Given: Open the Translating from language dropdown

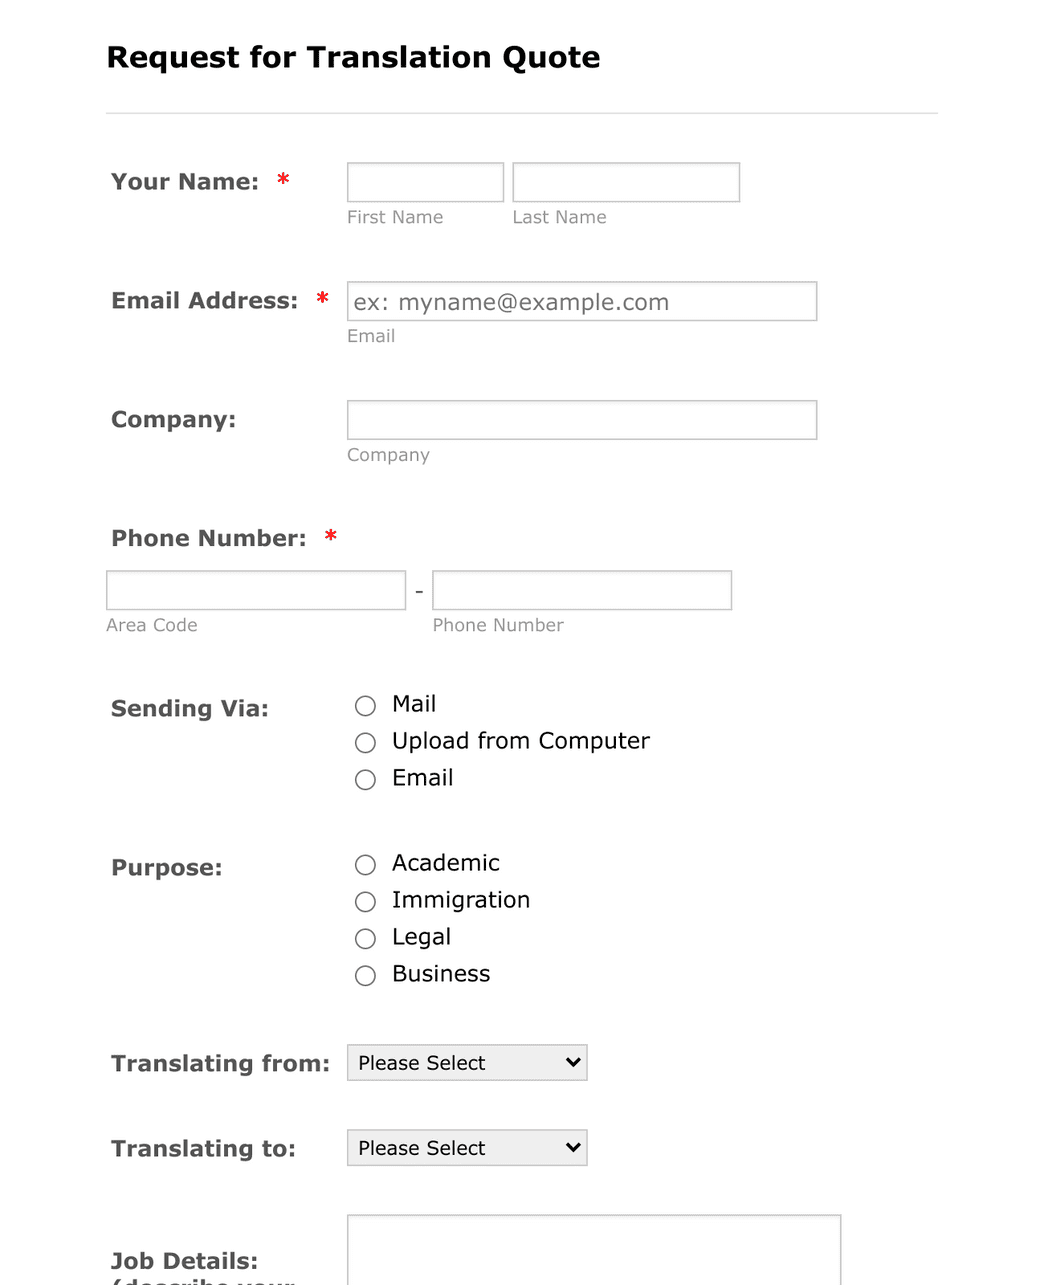Looking at the screenshot, I should point(466,1062).
